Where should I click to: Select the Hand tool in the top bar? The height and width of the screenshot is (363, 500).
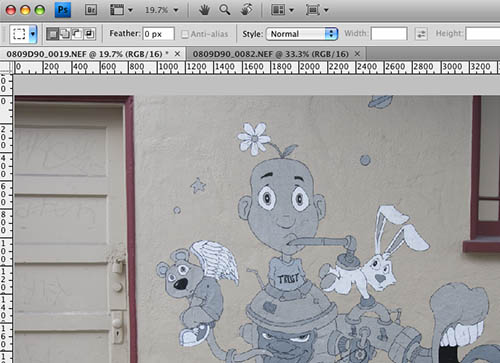[204, 10]
